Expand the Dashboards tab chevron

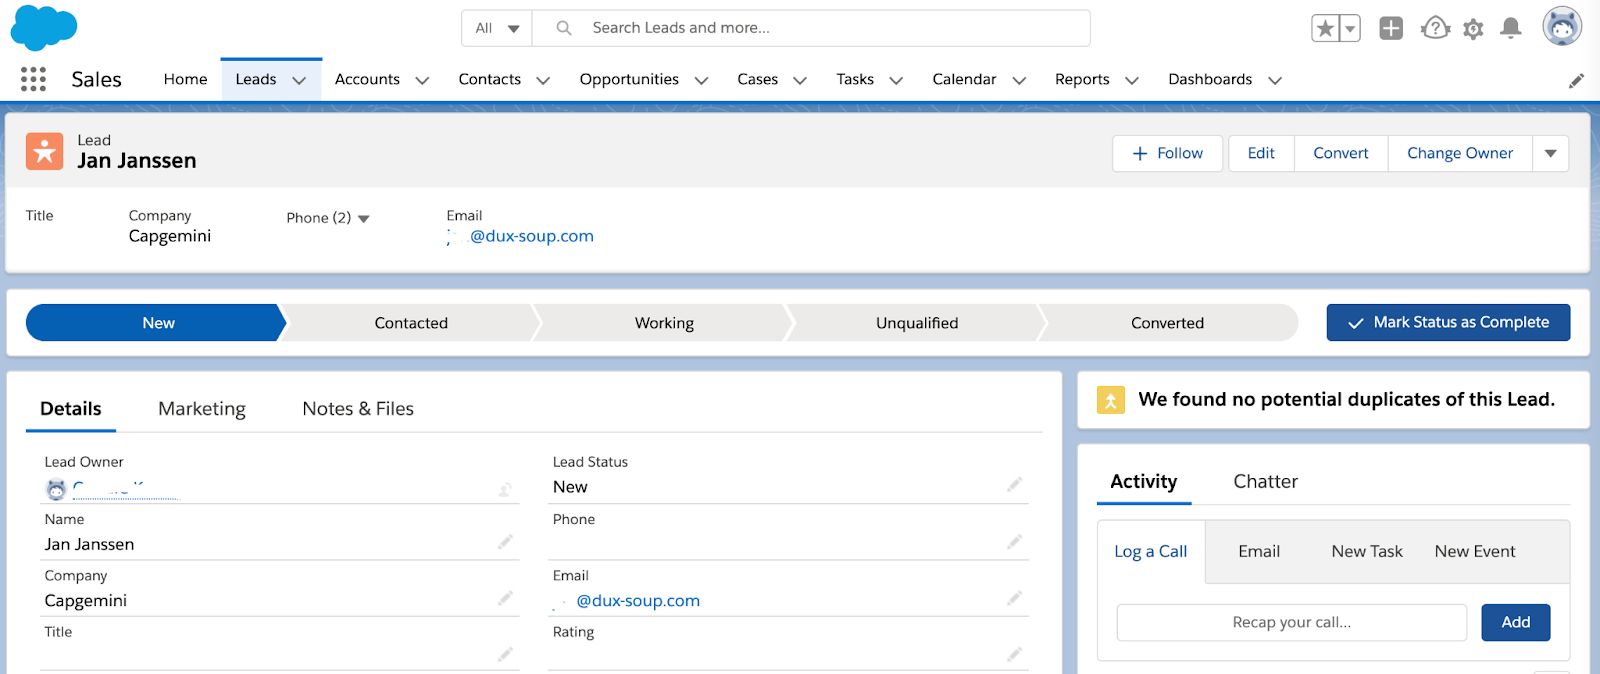tap(1275, 80)
